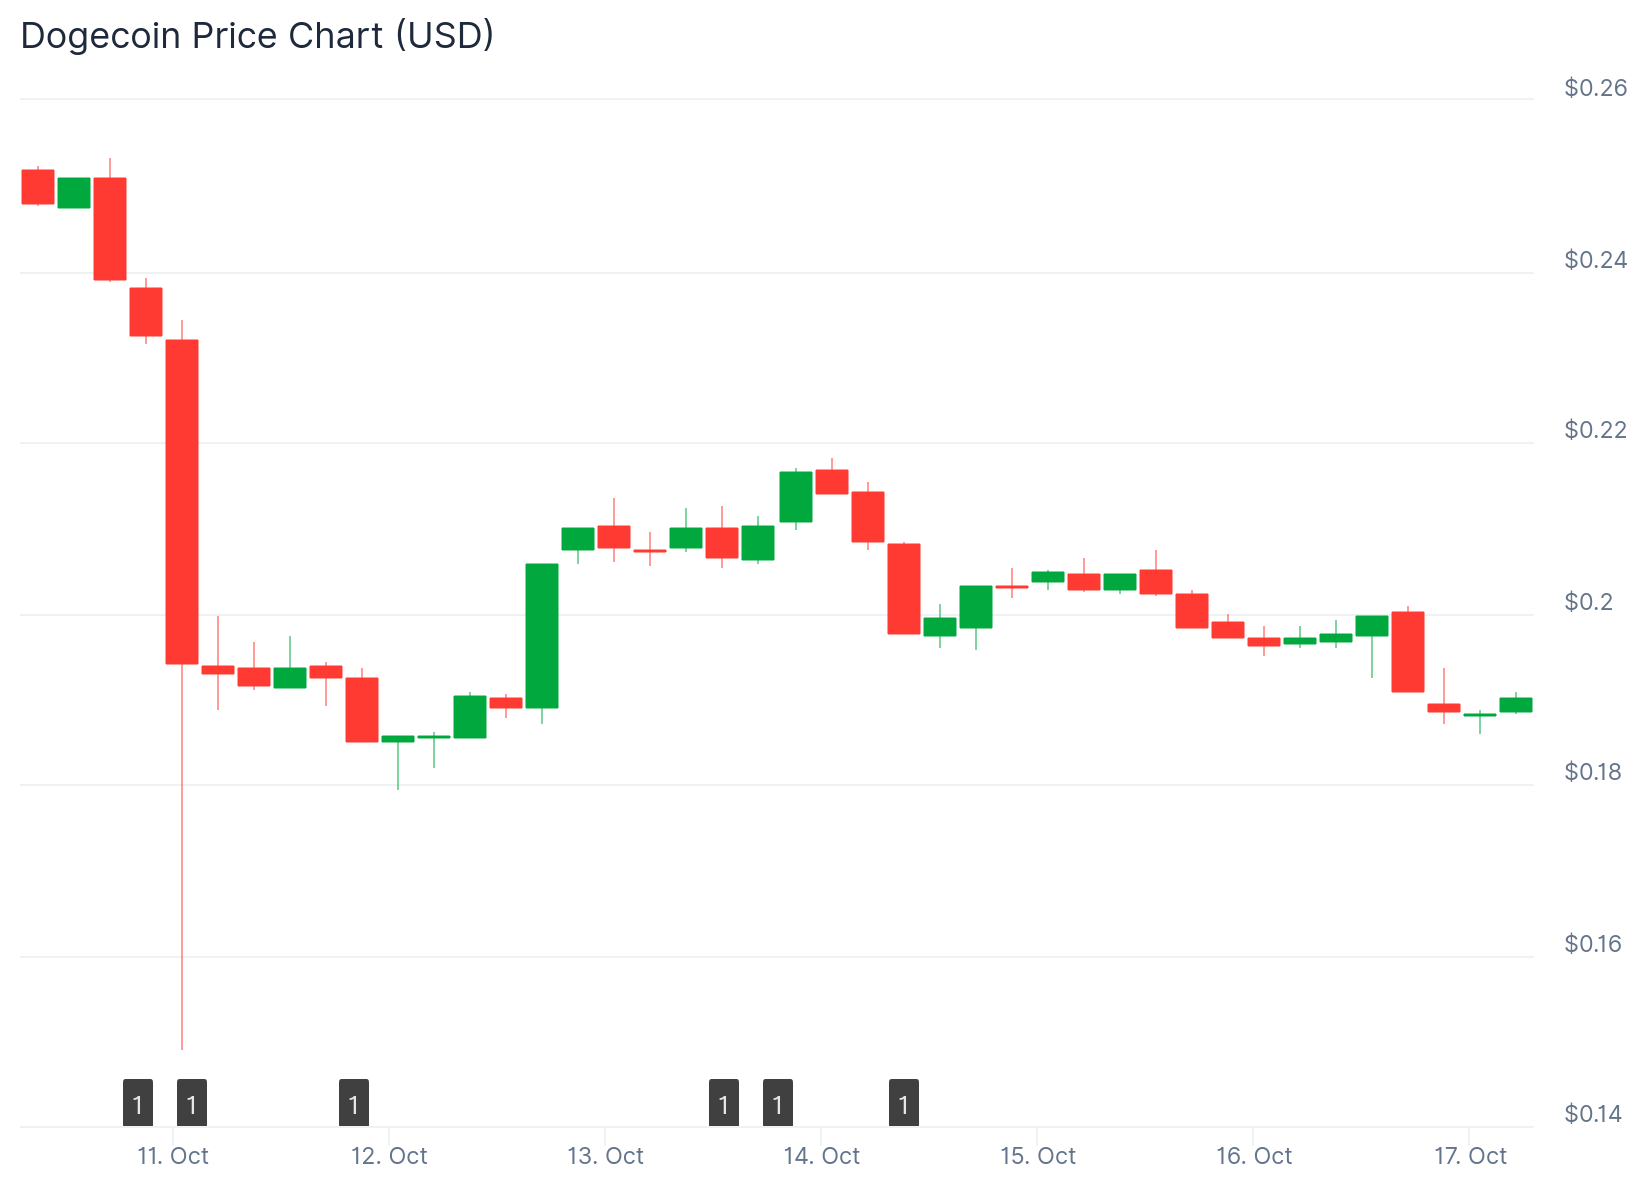Click the tallest red crash candle body
The width and height of the screenshot is (1644, 1200).
point(182,501)
